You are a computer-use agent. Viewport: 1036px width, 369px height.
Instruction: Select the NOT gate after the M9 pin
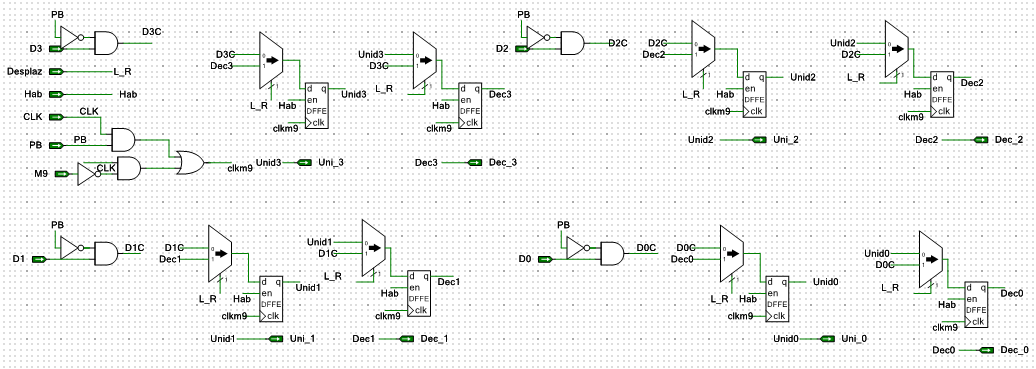(x=89, y=174)
